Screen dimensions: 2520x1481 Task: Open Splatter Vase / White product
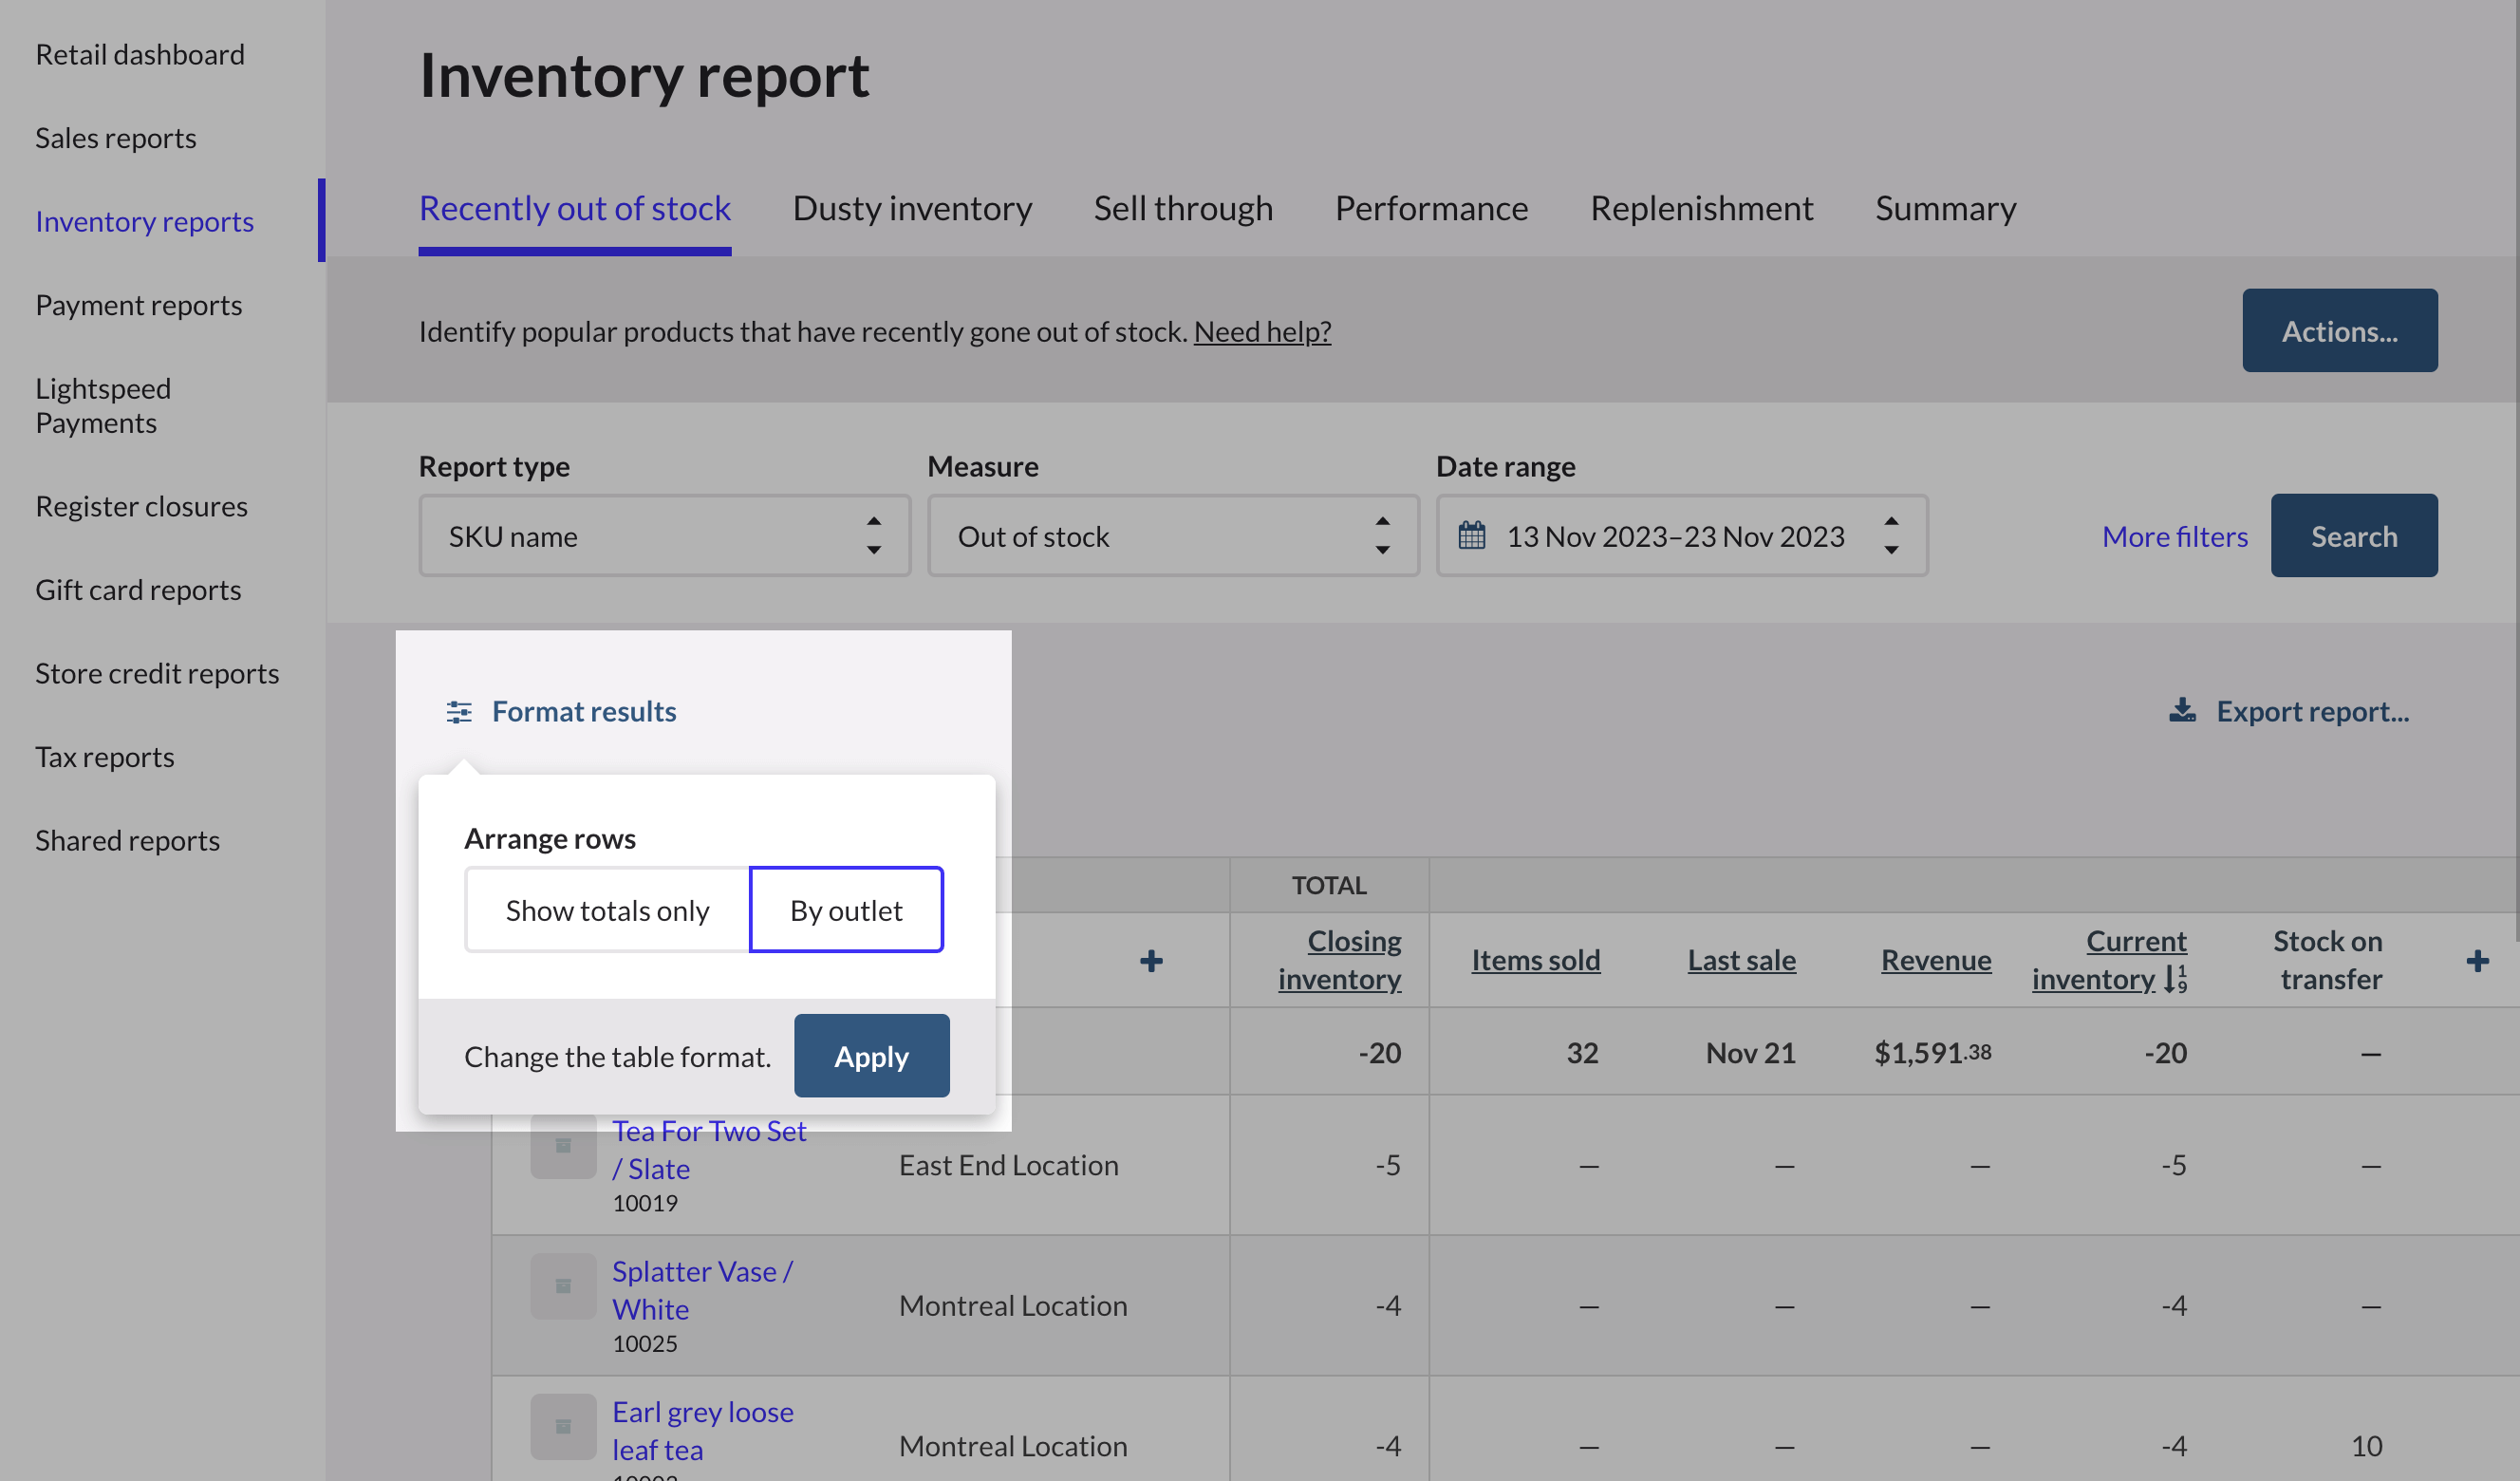pyautogui.click(x=703, y=1290)
